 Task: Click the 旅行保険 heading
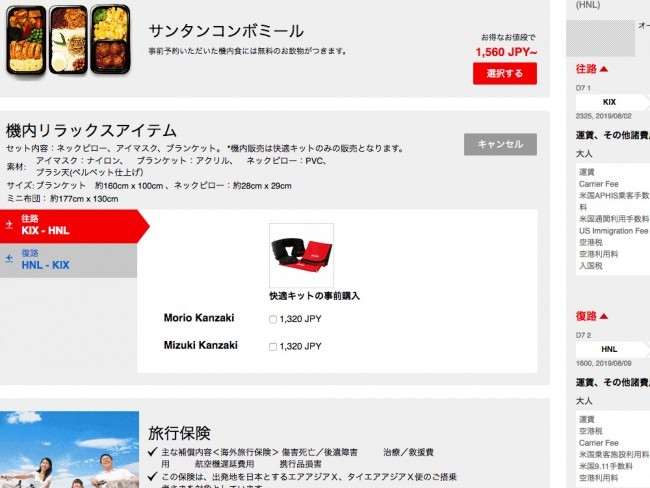[179, 433]
